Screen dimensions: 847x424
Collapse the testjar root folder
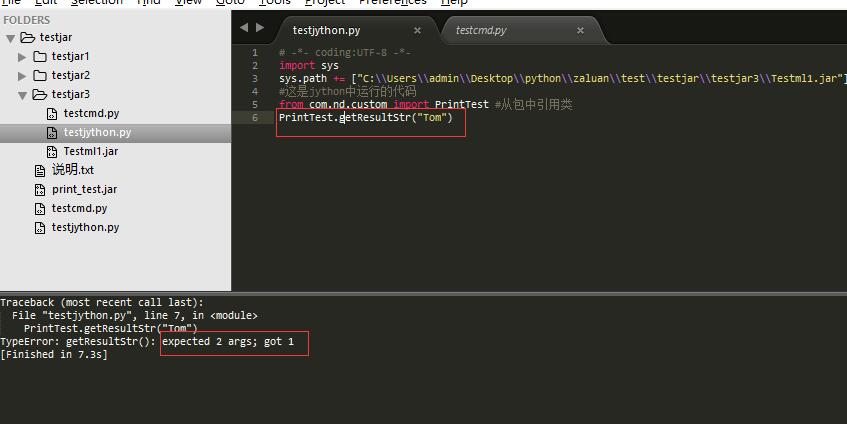(10, 38)
